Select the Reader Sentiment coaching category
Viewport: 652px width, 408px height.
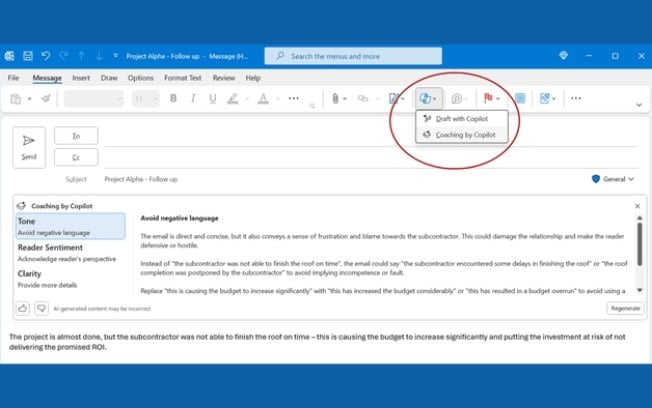click(70, 252)
